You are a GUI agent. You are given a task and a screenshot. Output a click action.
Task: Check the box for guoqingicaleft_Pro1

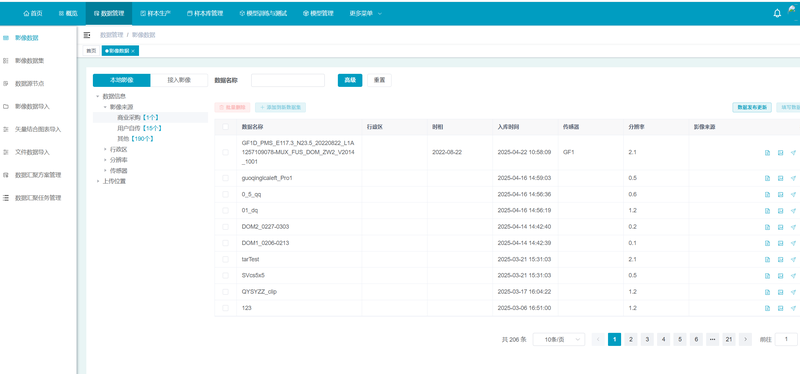[226, 178]
